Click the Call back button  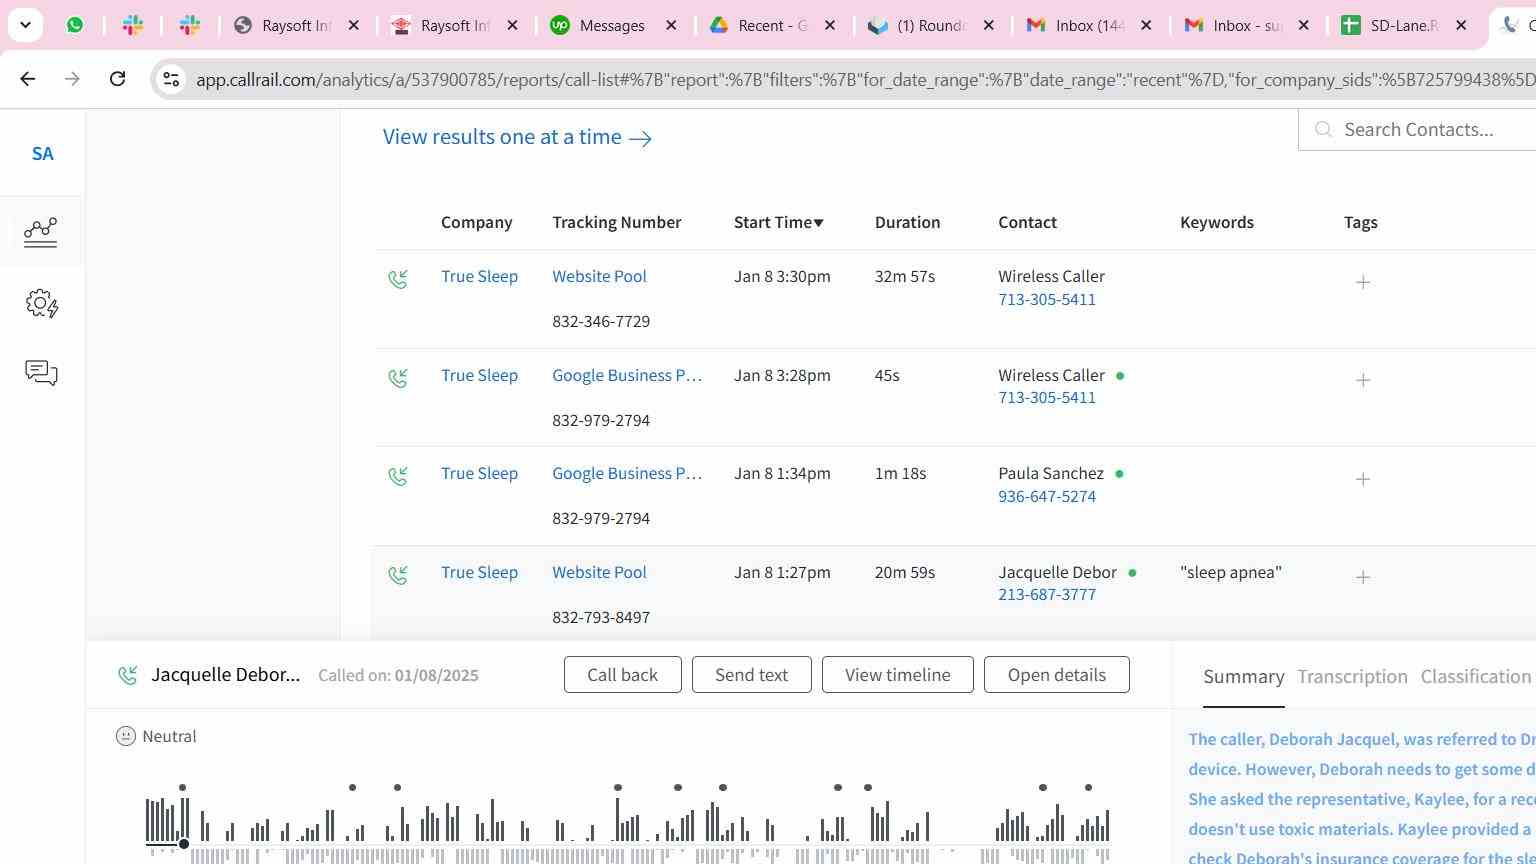(x=622, y=675)
